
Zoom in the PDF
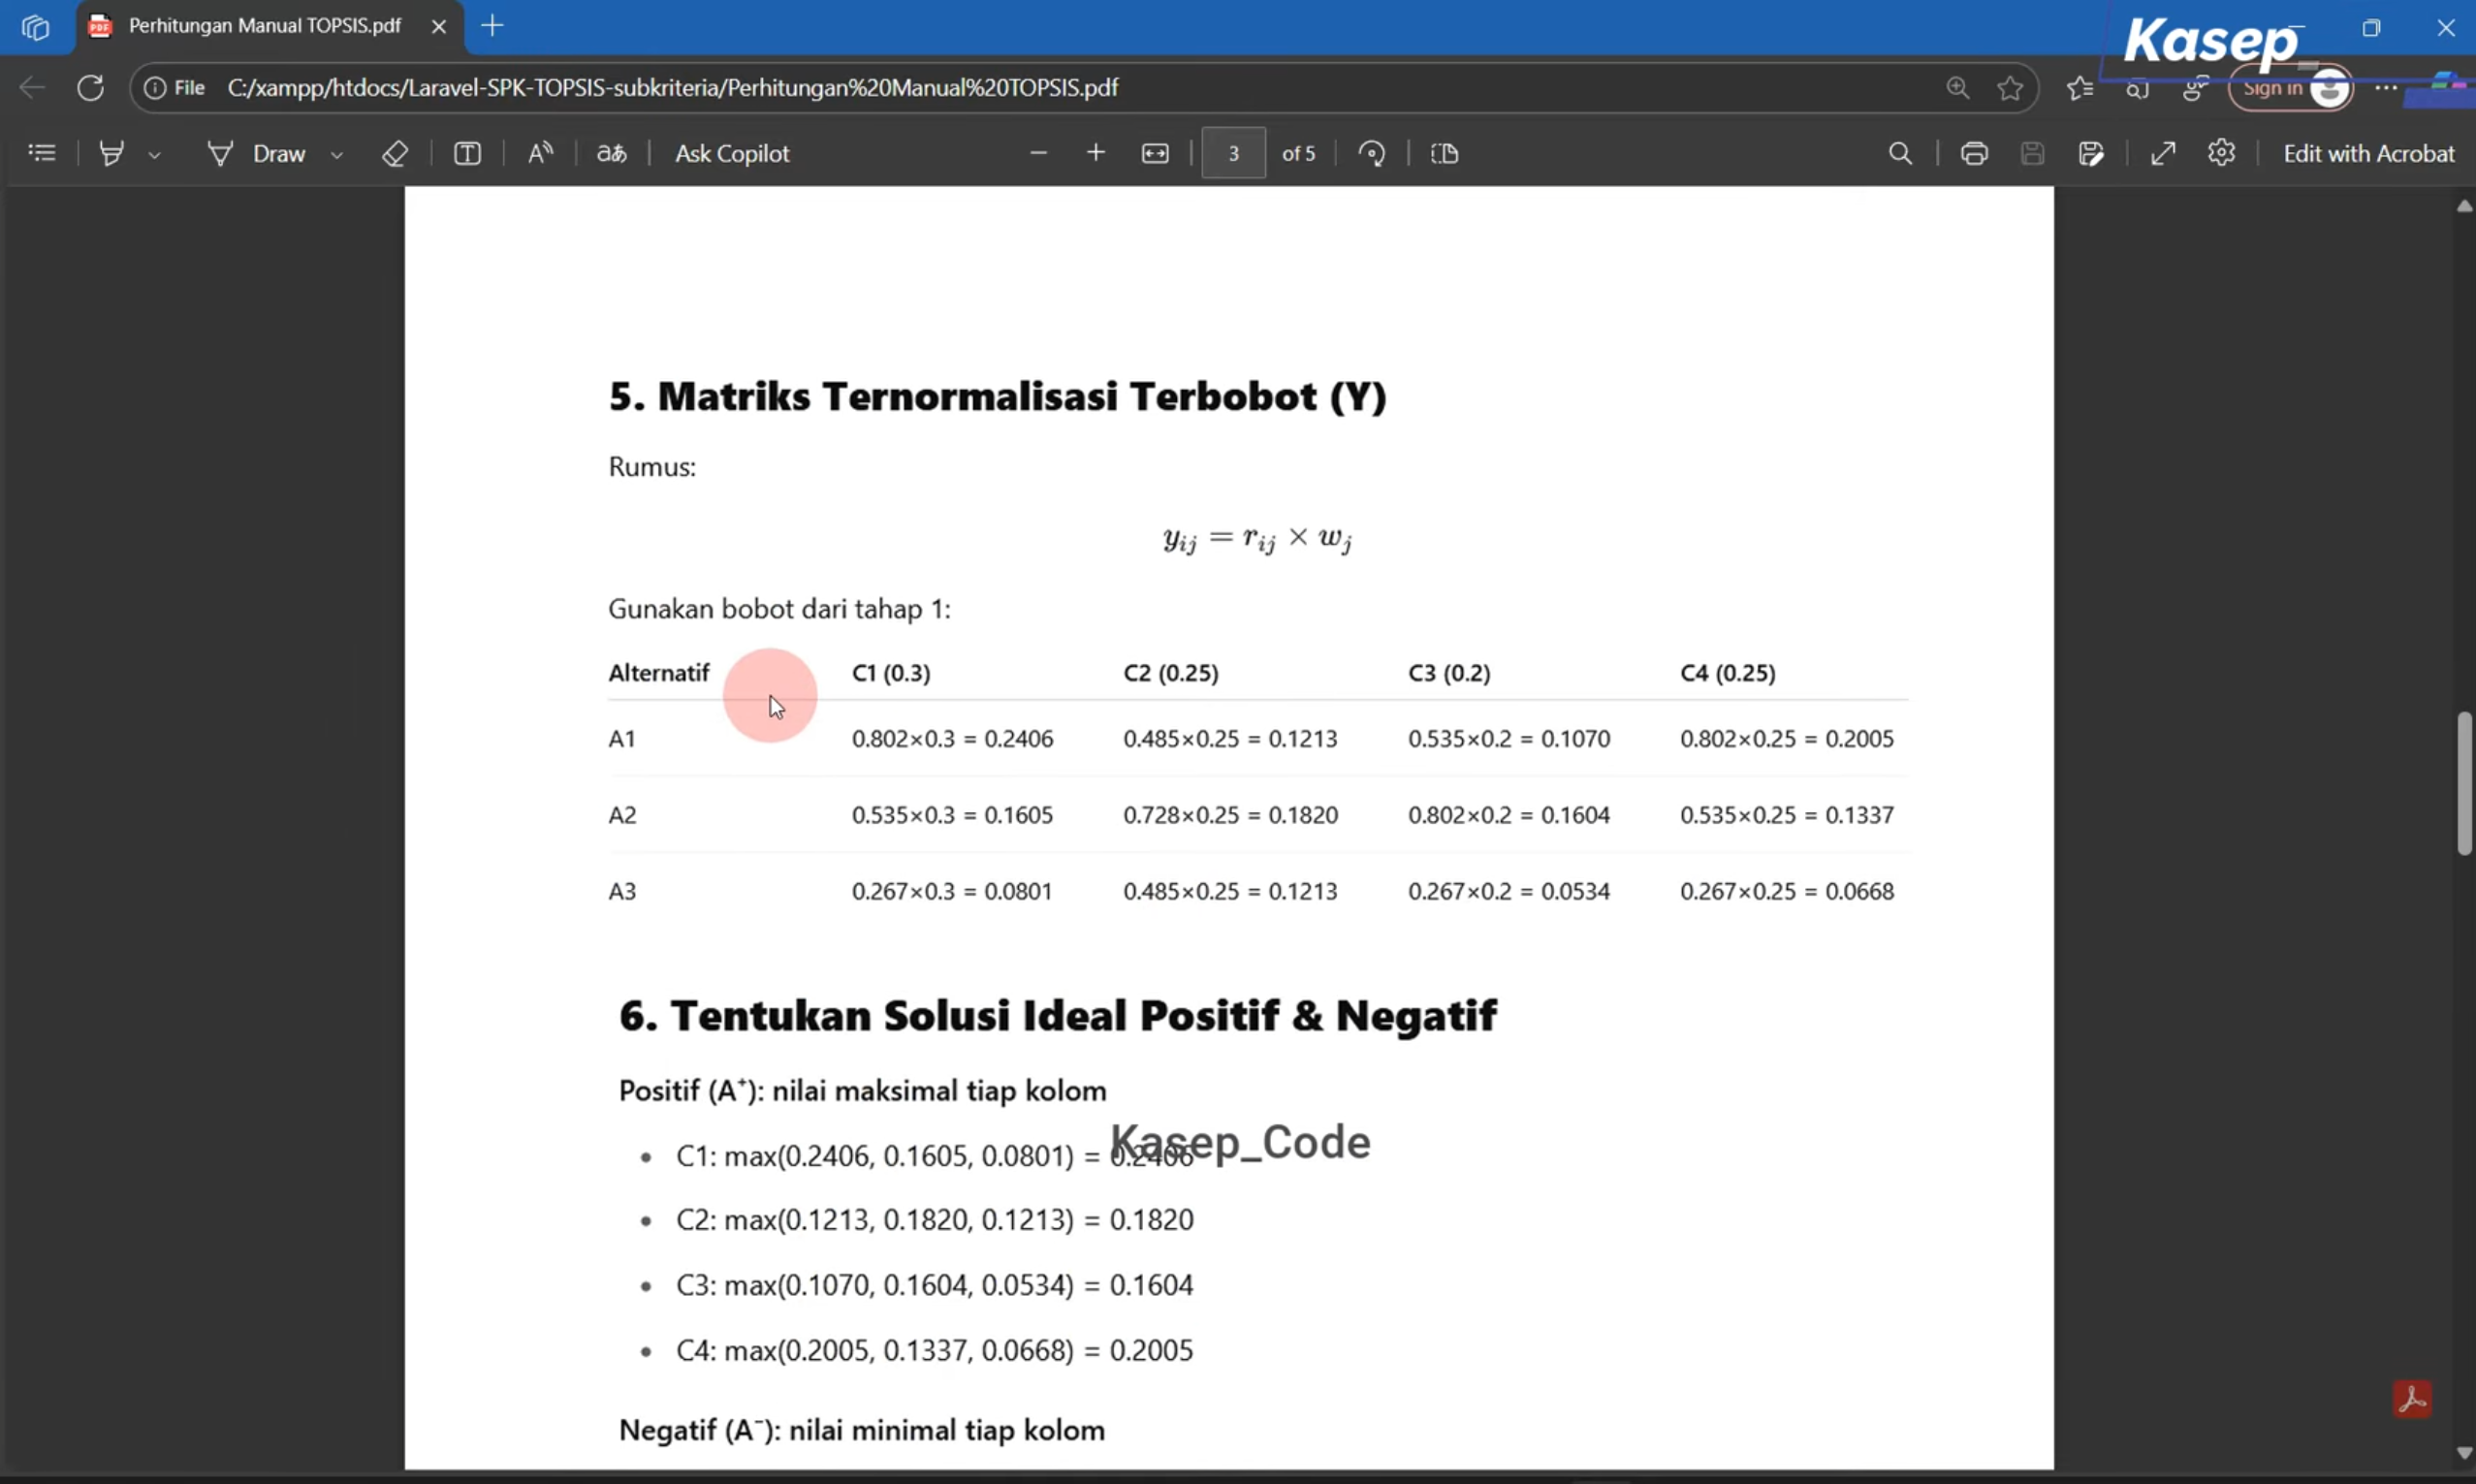click(x=1096, y=153)
